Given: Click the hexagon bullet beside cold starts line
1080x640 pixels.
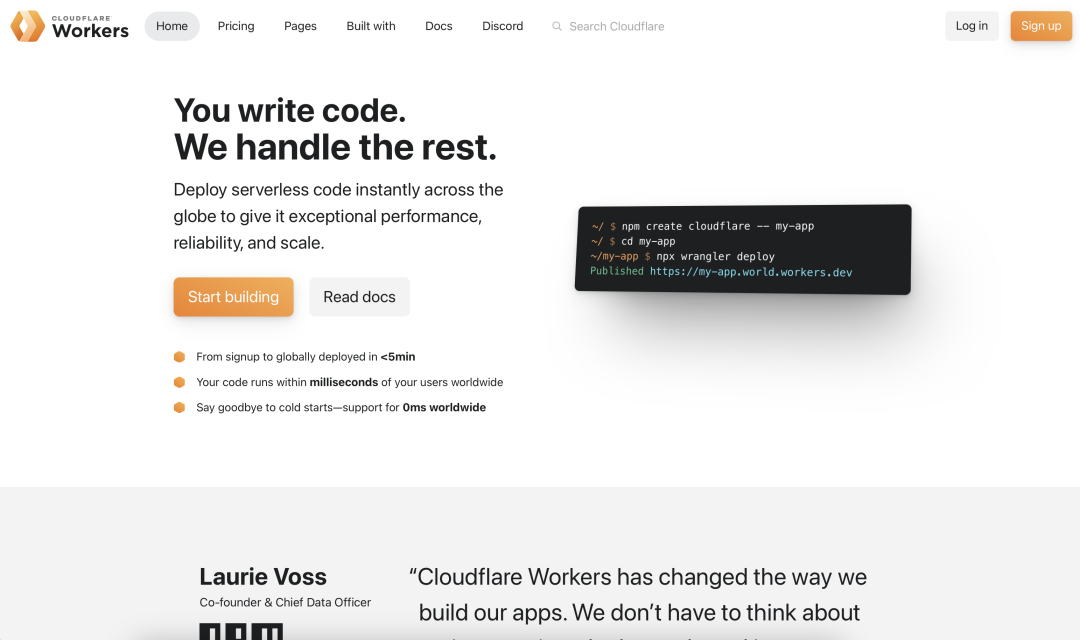Looking at the screenshot, I should (x=179, y=408).
